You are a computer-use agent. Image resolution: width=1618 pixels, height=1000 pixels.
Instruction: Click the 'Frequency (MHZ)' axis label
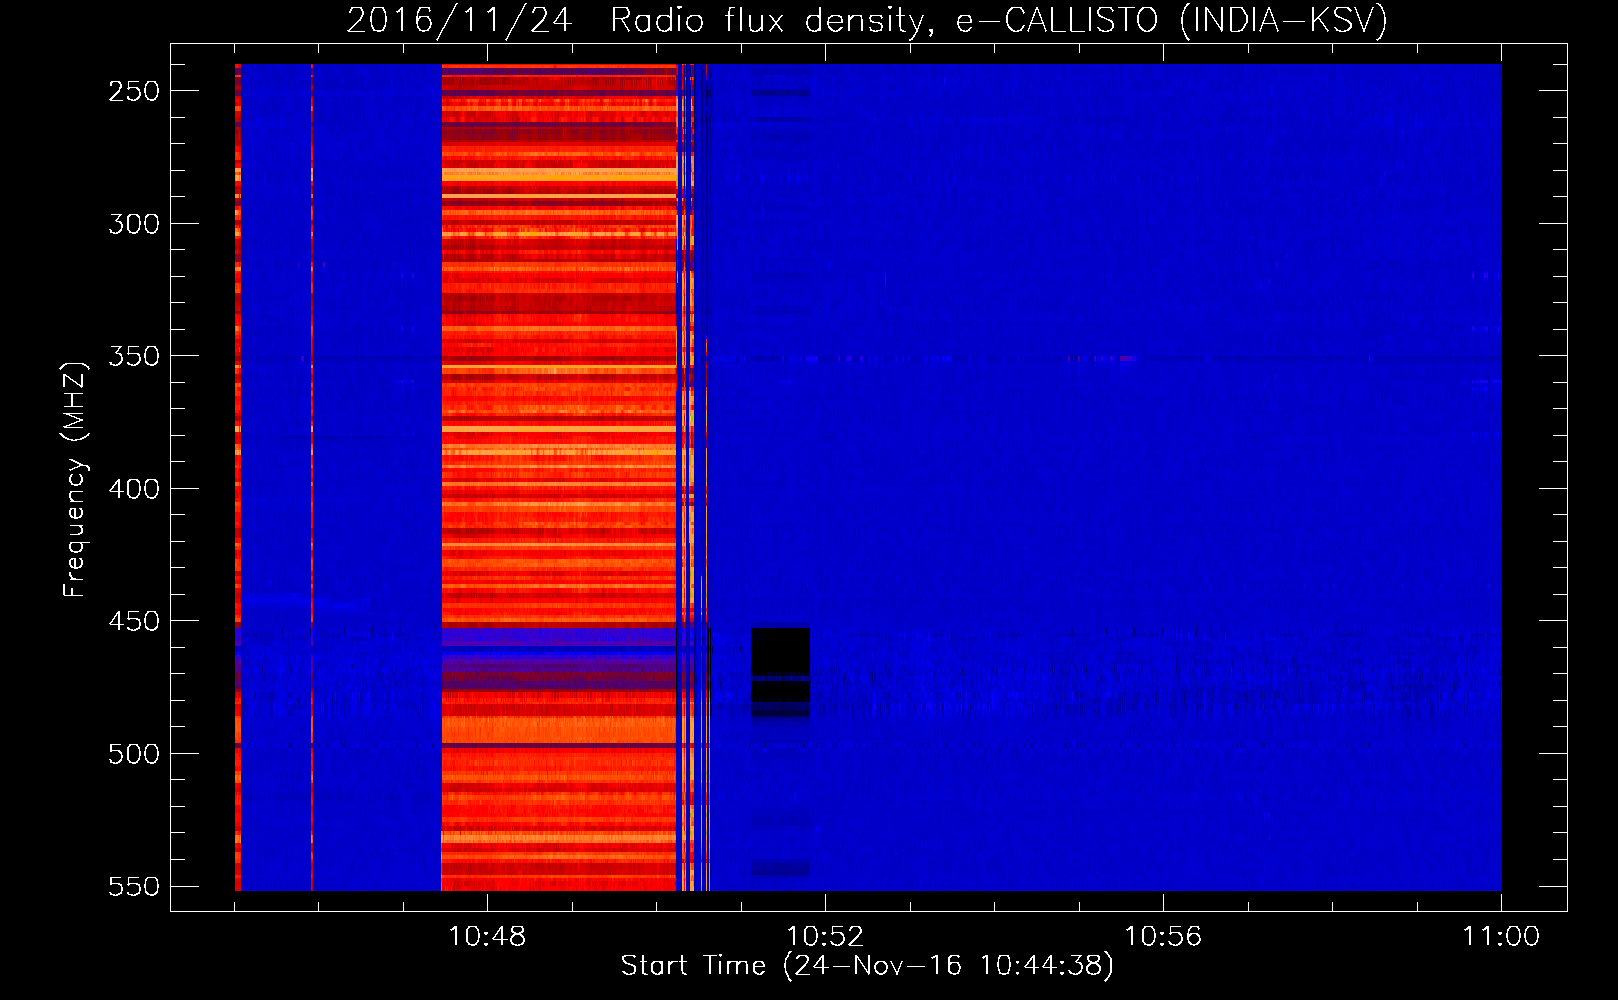point(75,479)
